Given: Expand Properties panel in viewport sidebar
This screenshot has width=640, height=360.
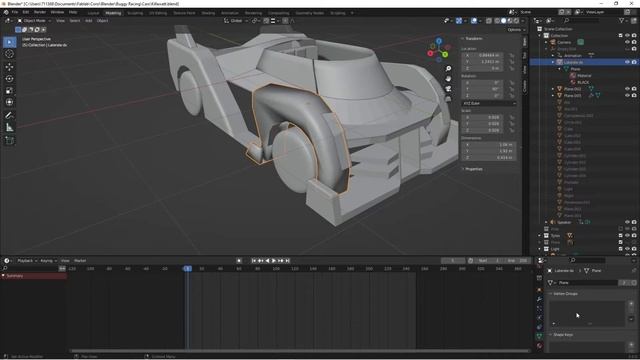Looking at the screenshot, I should pos(473,169).
